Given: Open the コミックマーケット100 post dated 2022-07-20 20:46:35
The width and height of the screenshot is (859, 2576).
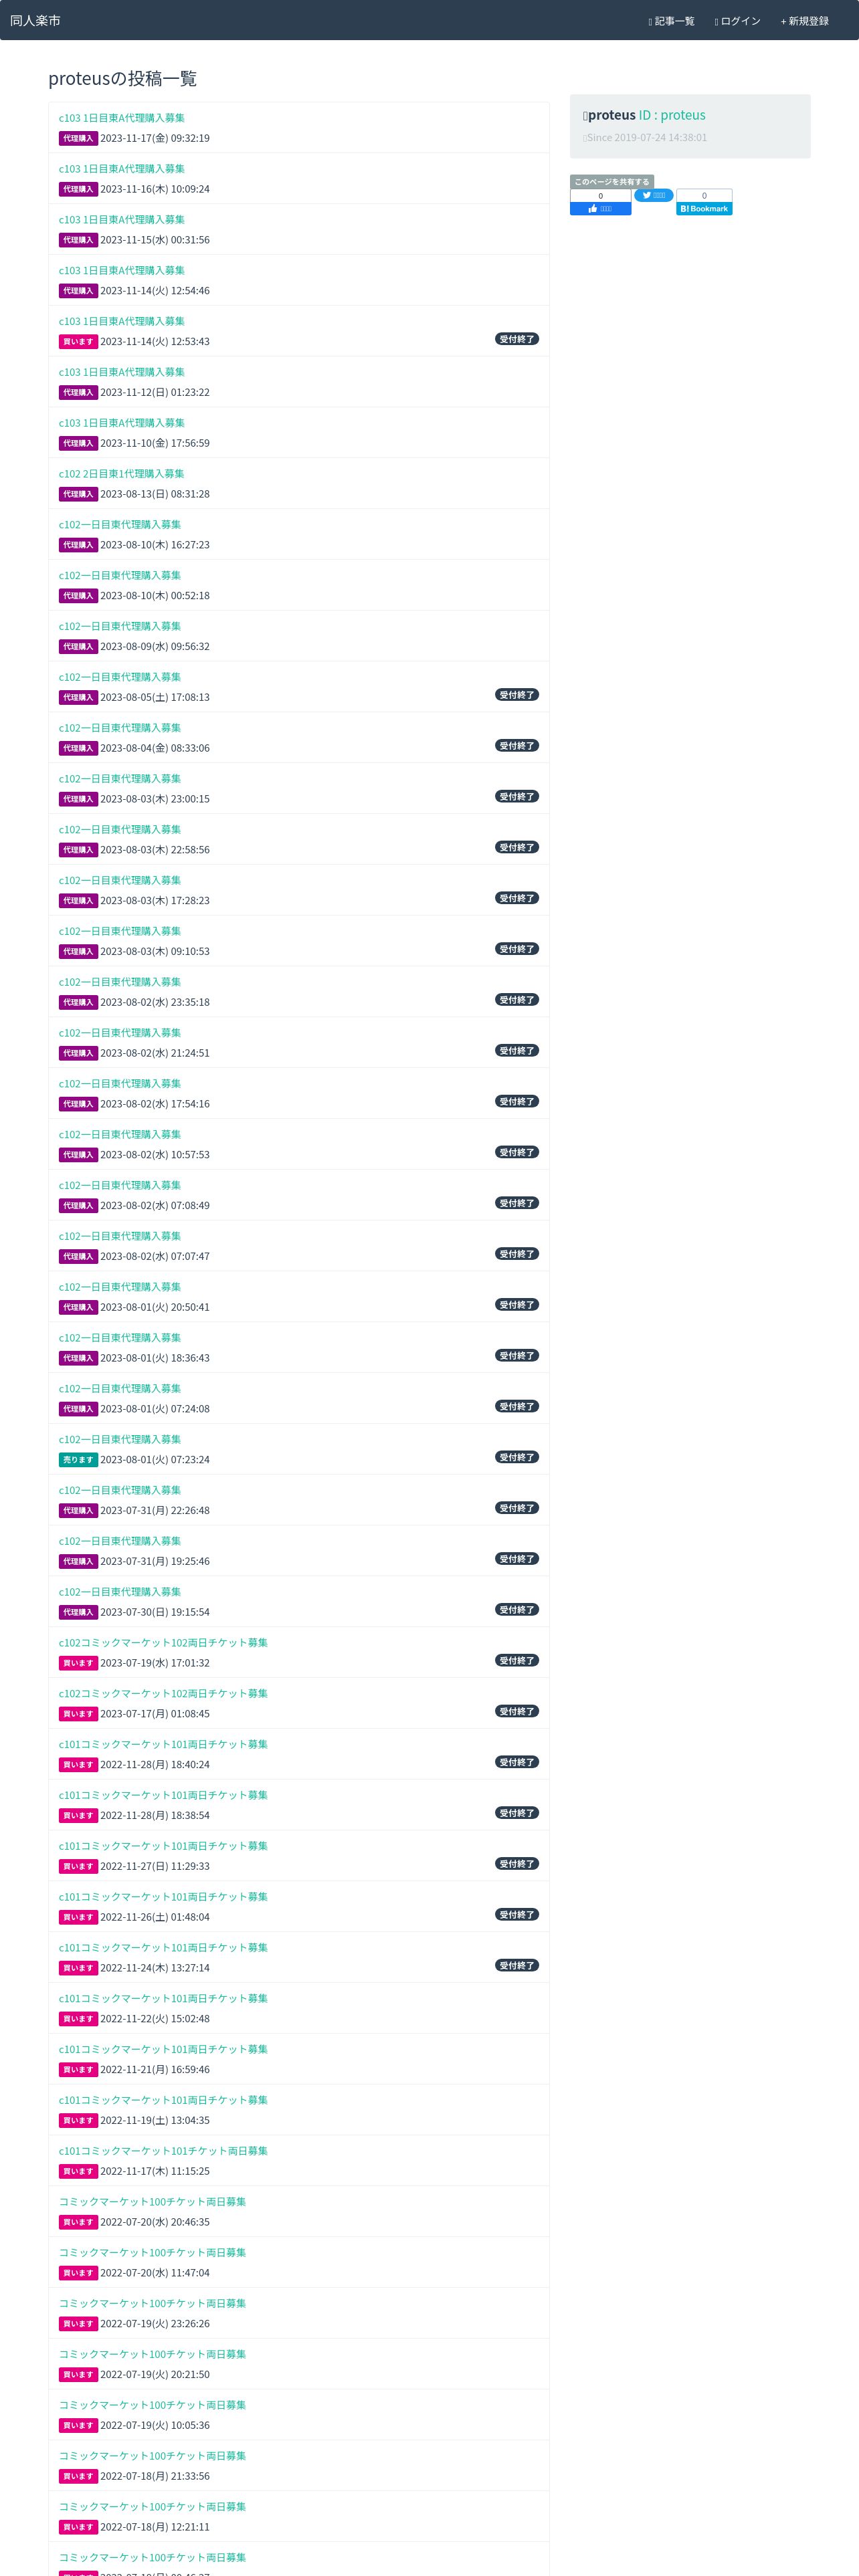Looking at the screenshot, I should pos(152,2202).
